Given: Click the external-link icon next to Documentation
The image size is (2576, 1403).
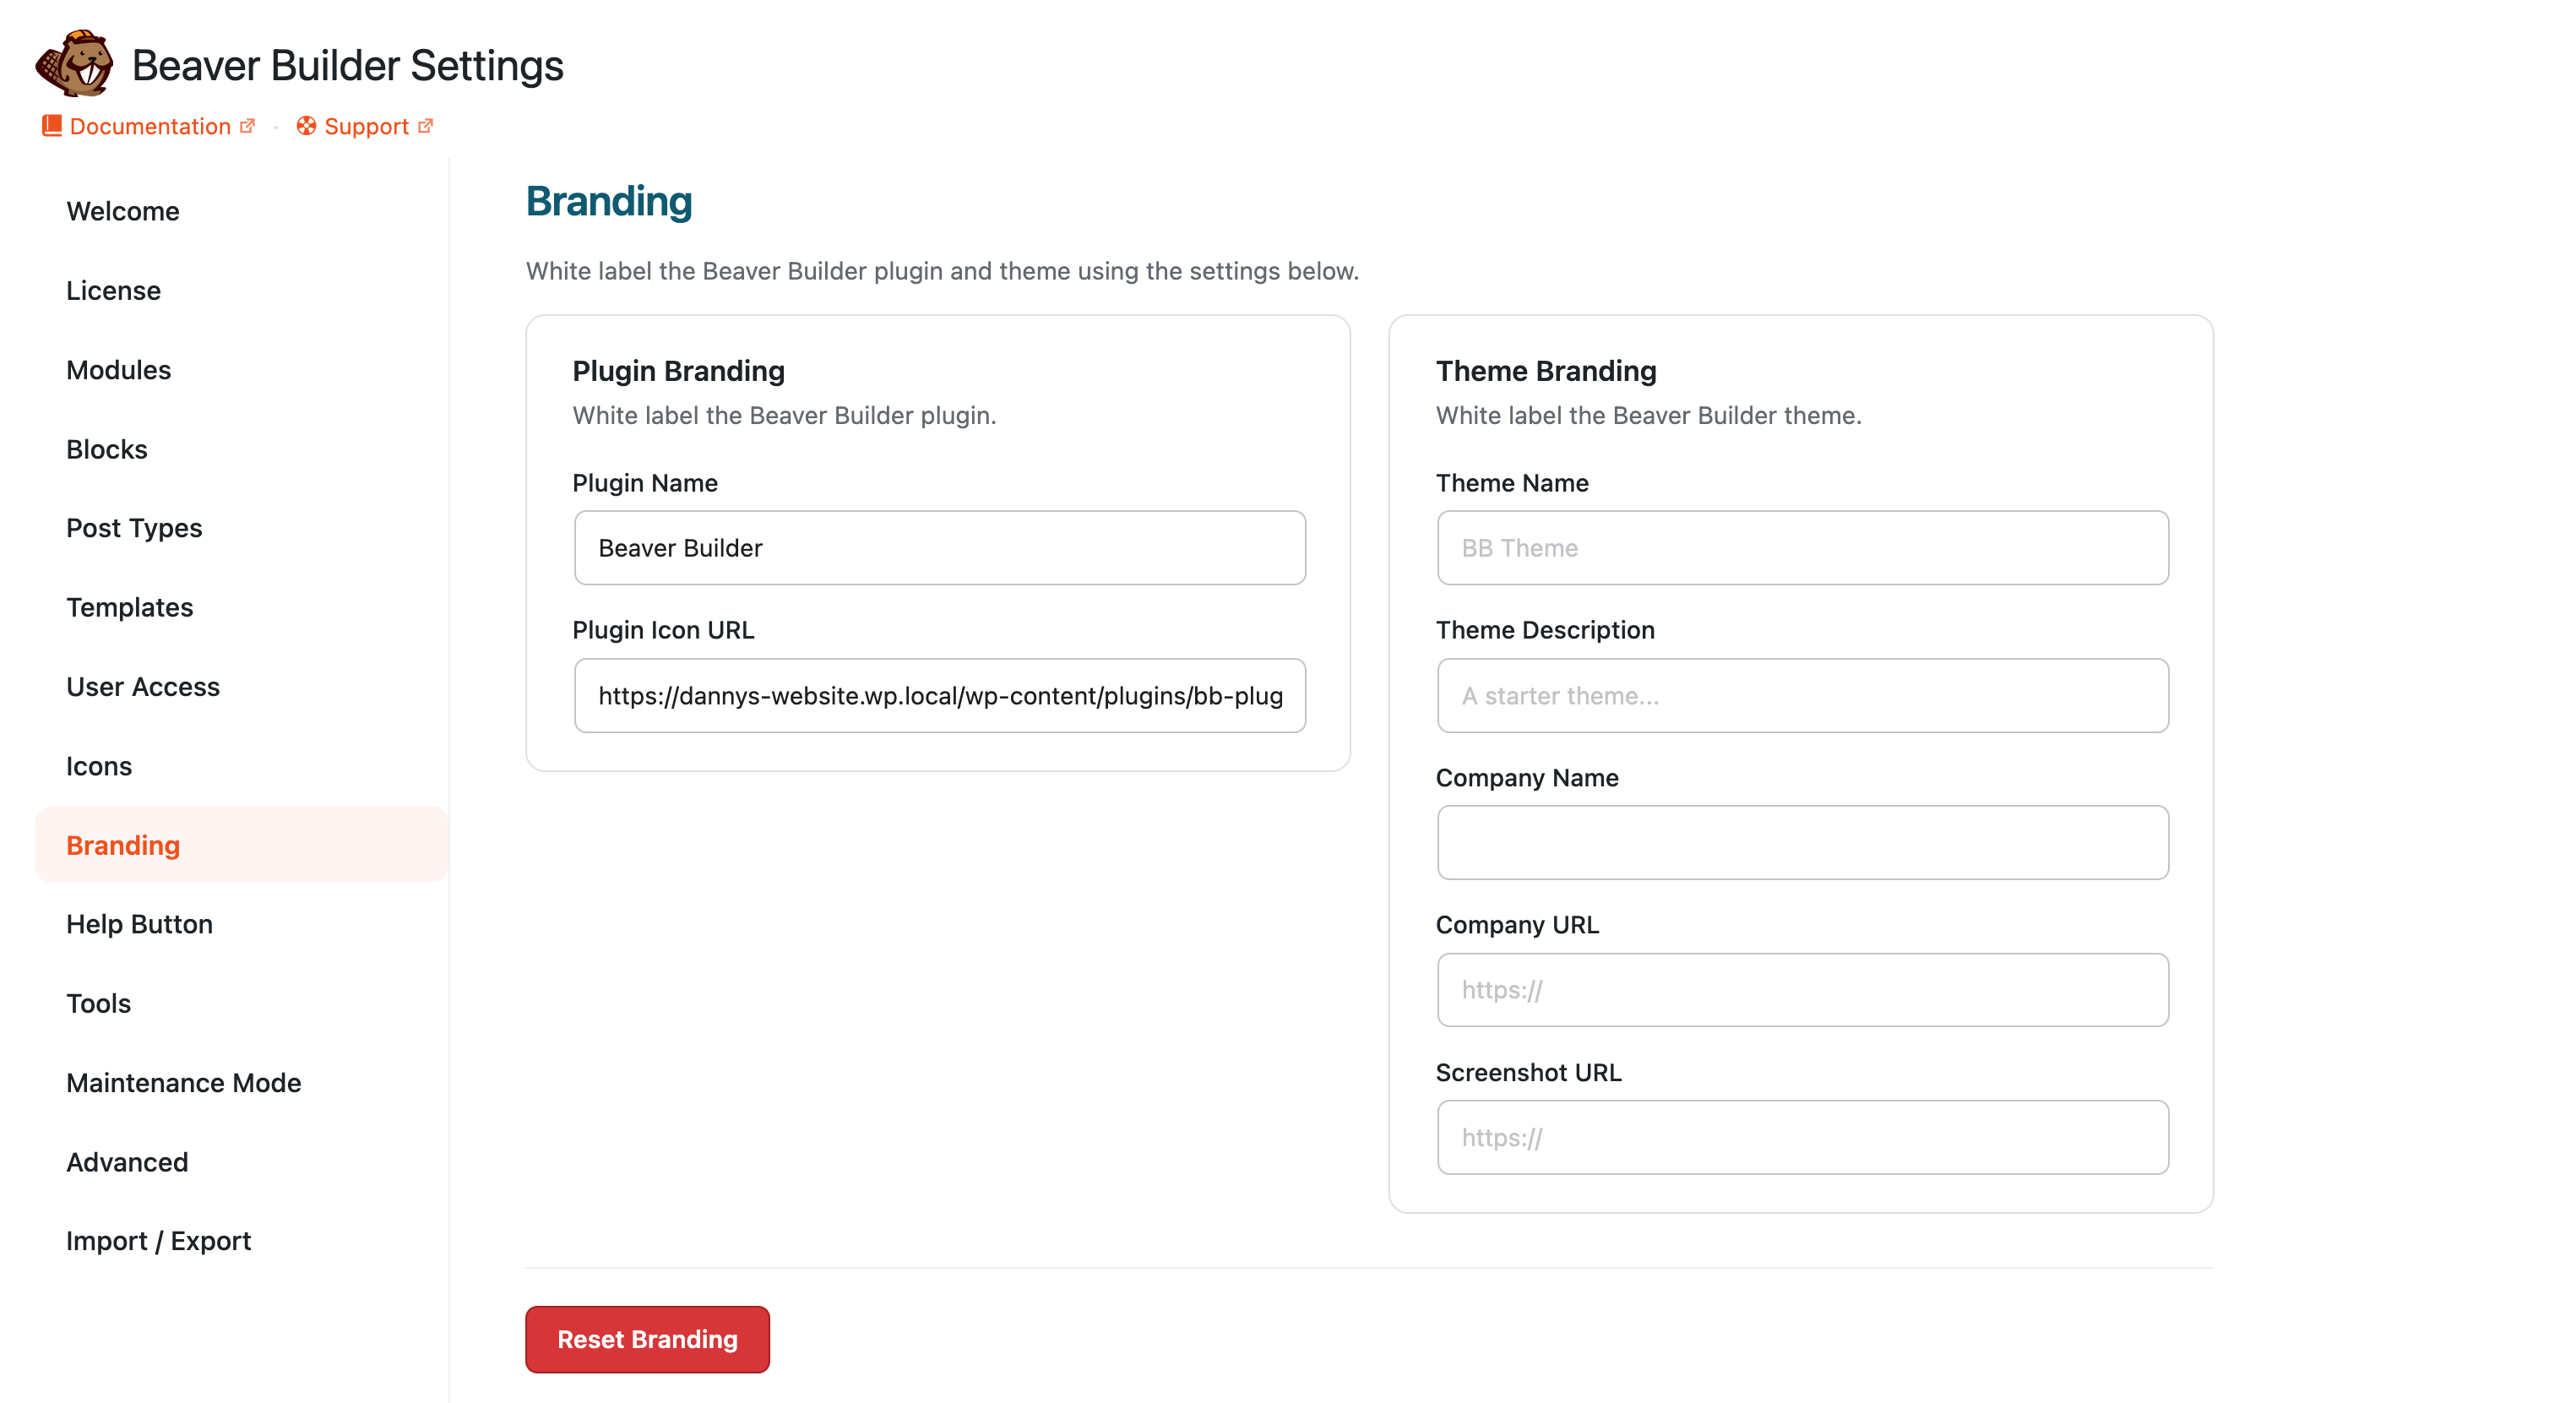Looking at the screenshot, I should [248, 126].
